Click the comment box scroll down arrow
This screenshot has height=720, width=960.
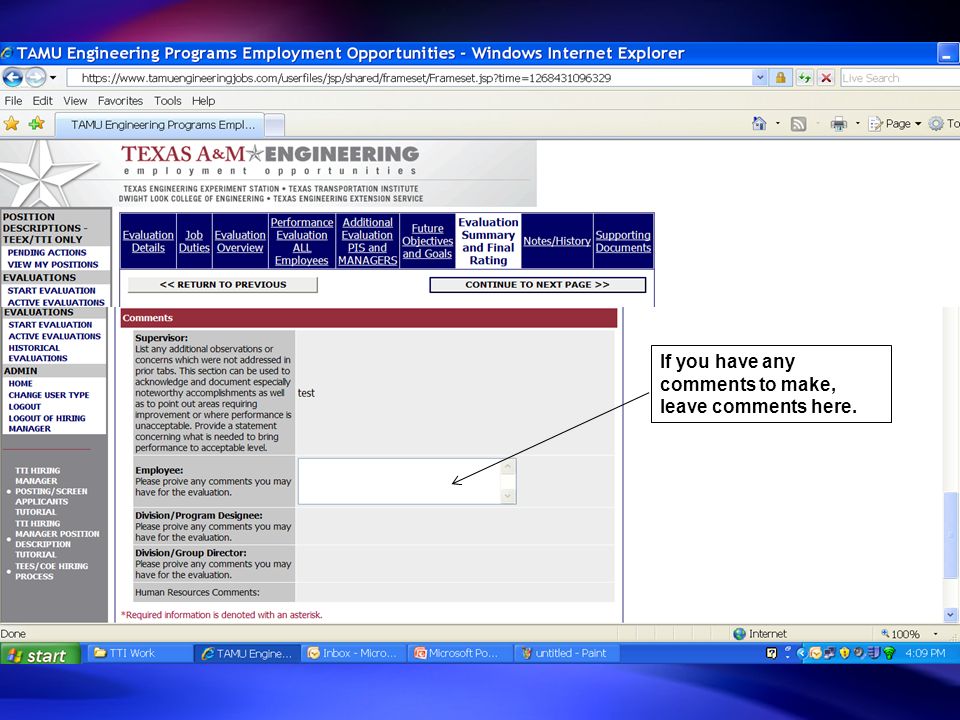(x=508, y=496)
